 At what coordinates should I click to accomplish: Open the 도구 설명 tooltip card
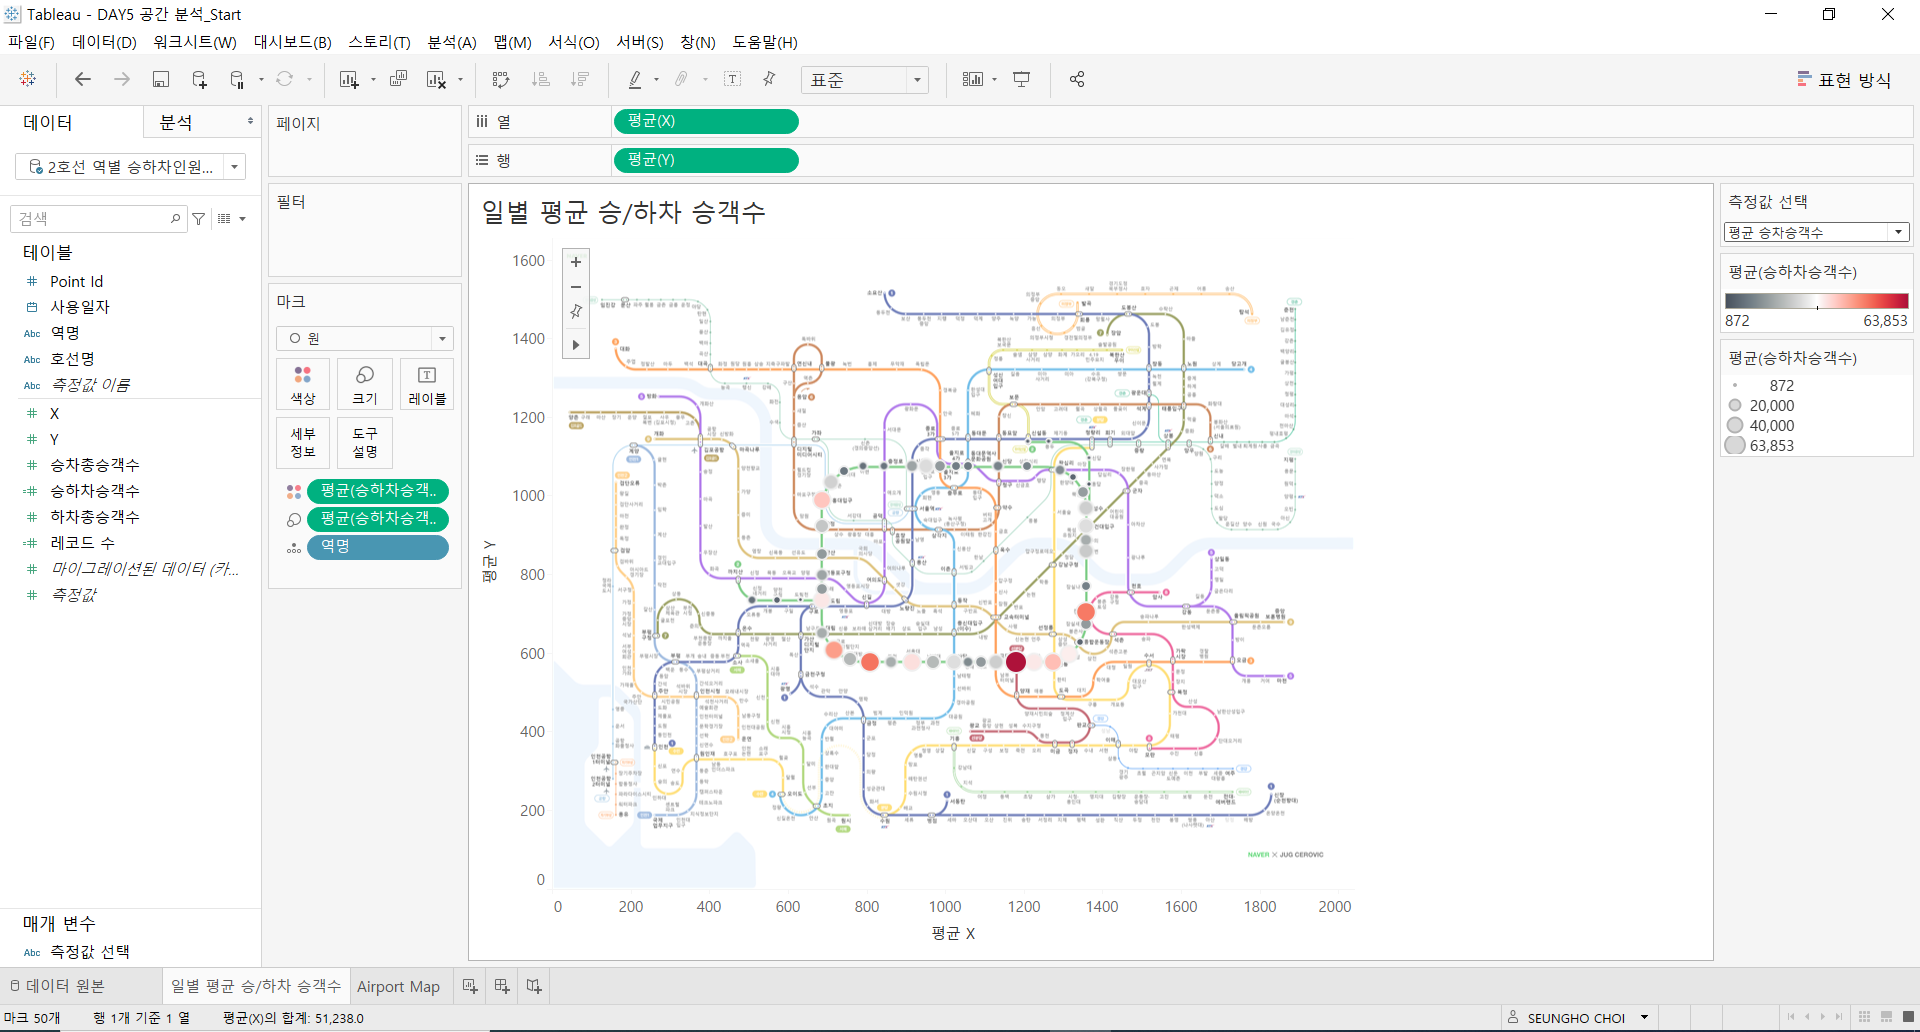365,443
